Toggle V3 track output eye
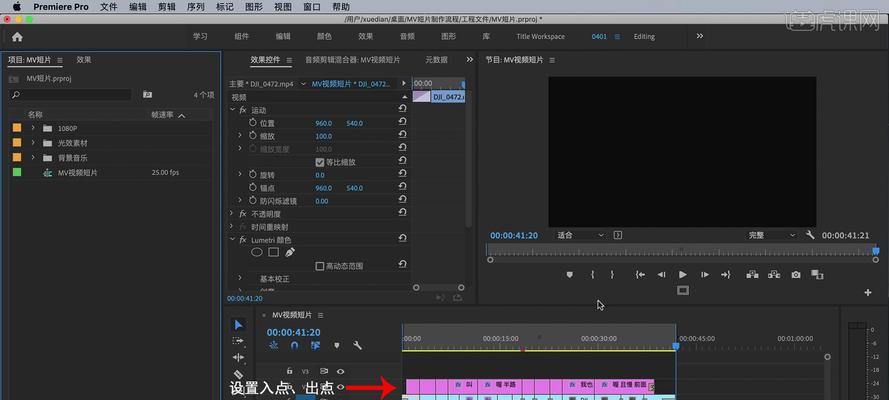This screenshot has width=889, height=400. tap(341, 372)
